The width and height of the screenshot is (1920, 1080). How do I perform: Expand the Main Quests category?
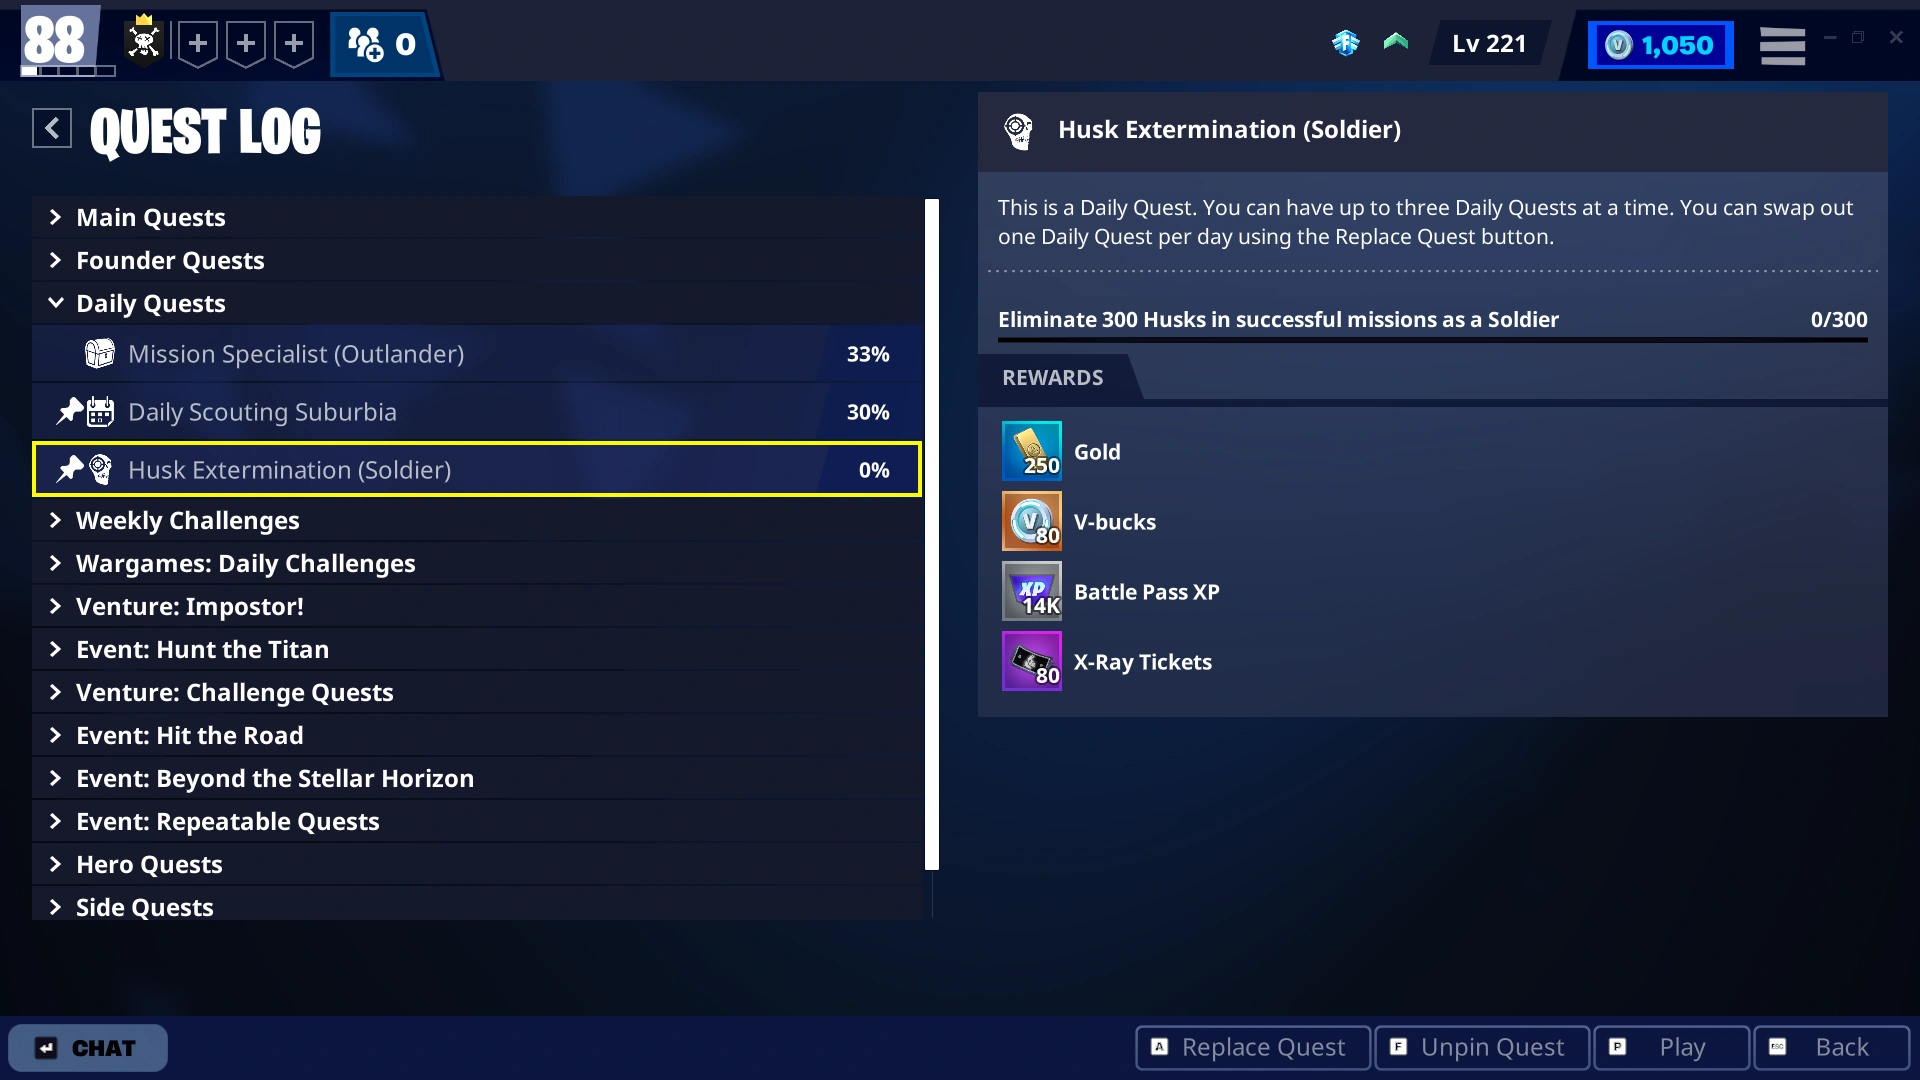click(151, 217)
